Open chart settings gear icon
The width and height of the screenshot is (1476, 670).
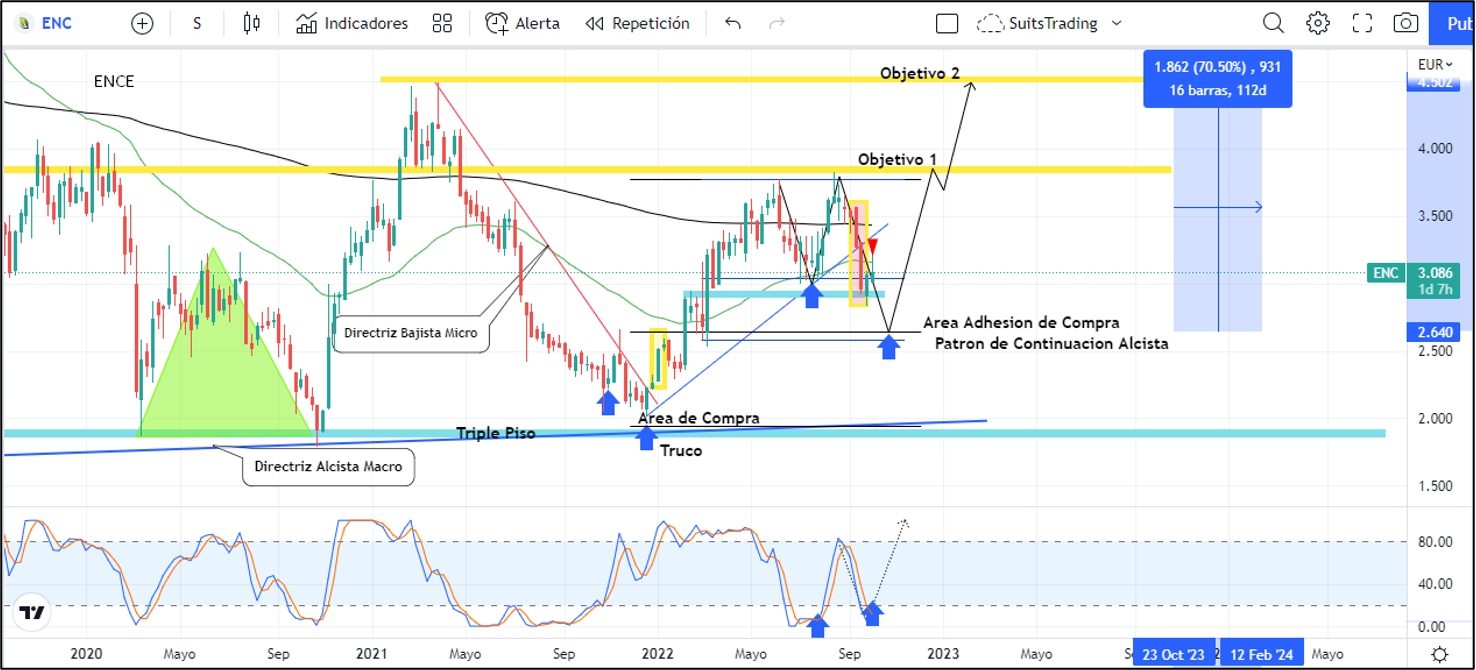[1318, 23]
